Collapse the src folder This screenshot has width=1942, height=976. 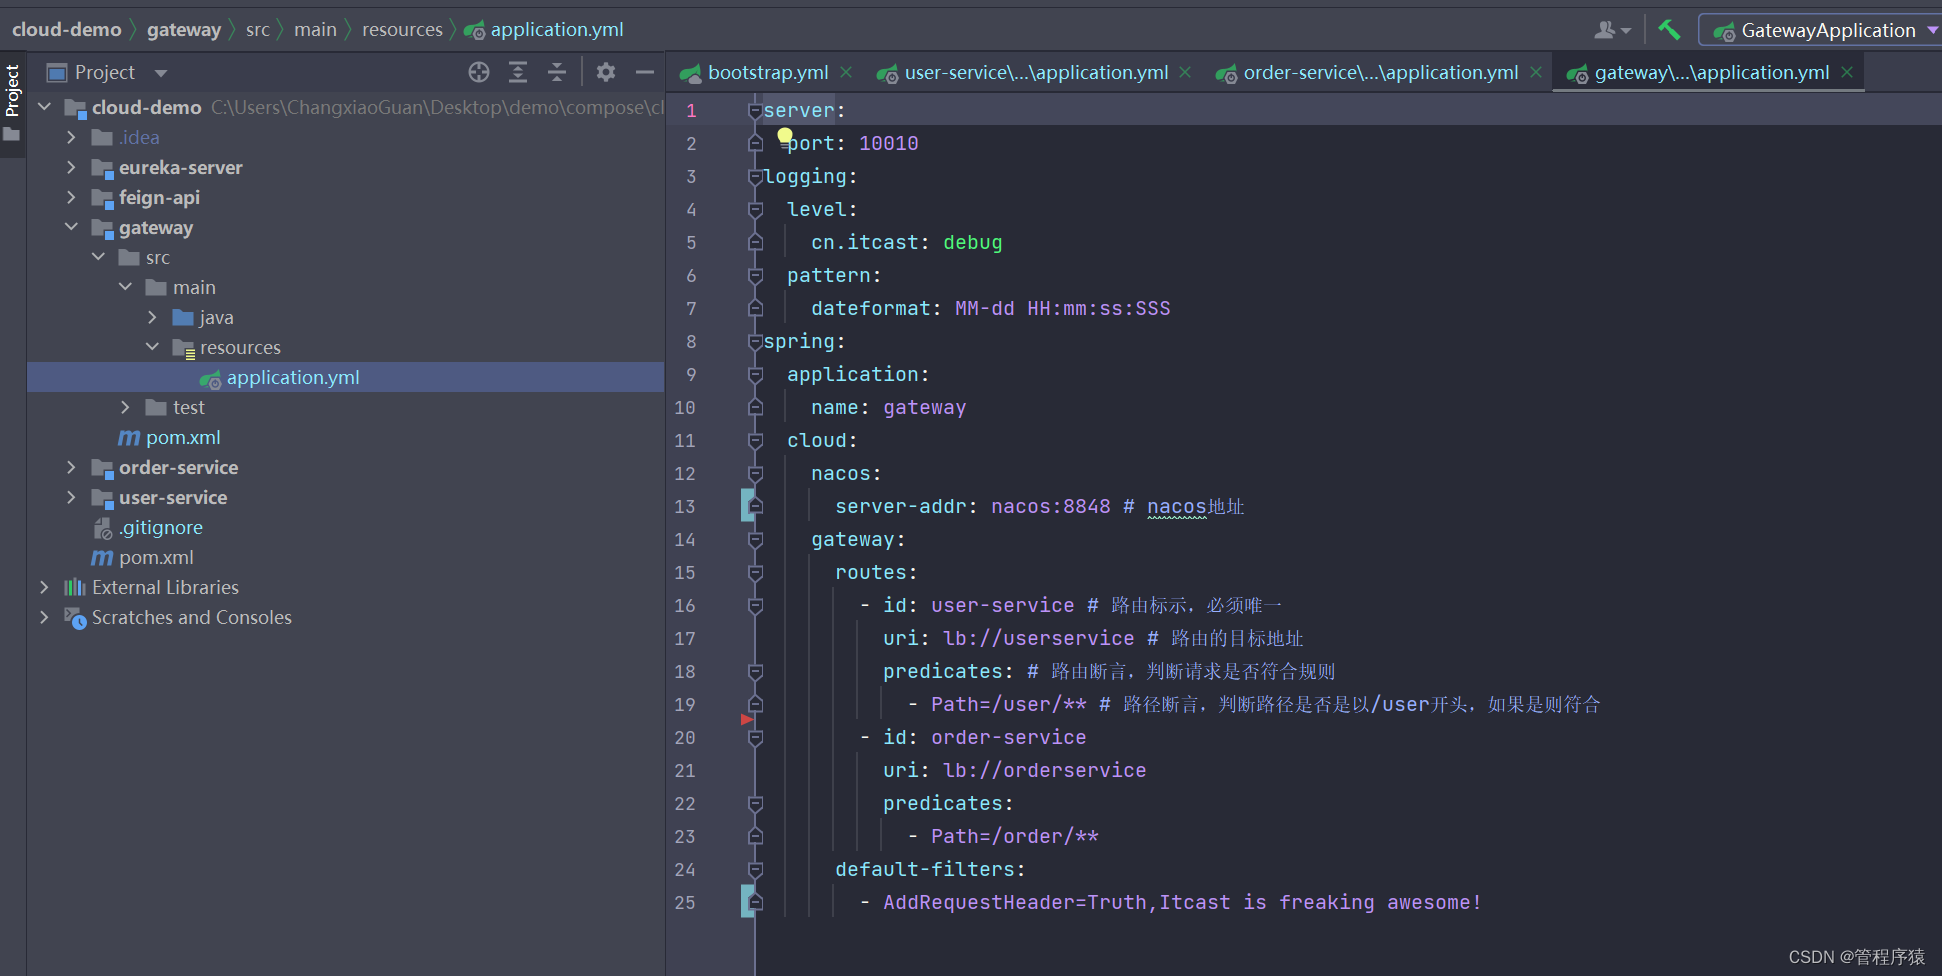tap(98, 257)
